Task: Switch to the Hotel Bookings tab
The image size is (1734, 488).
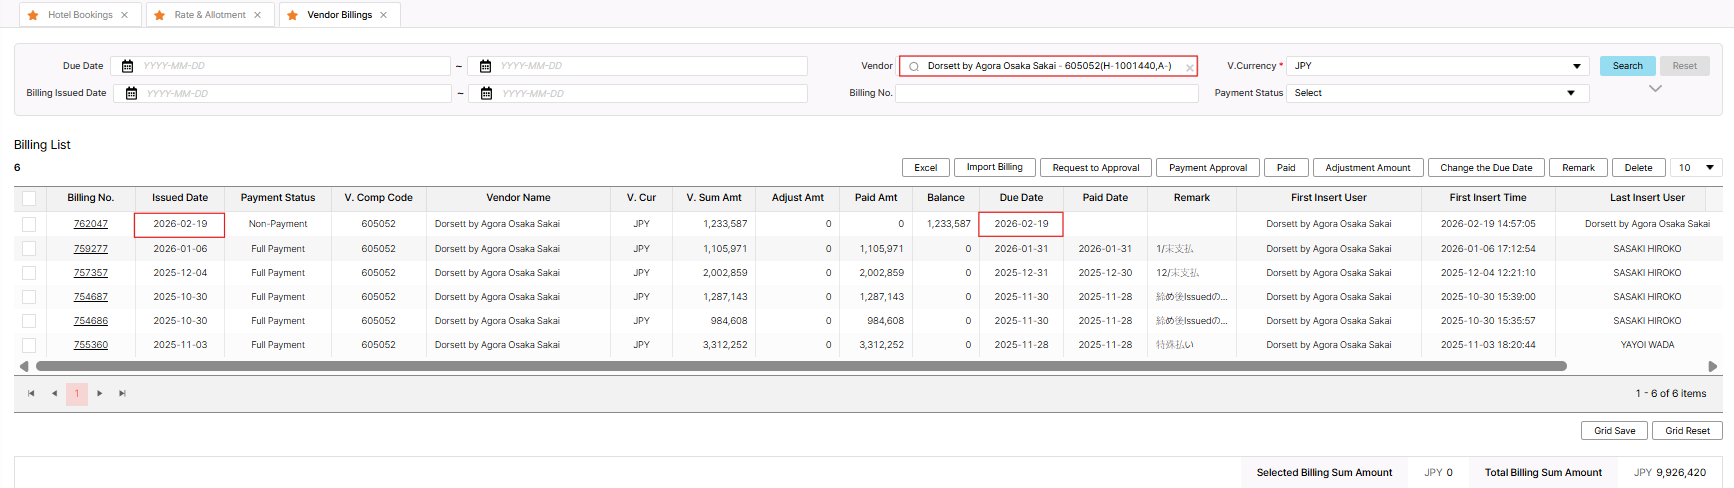Action: click(x=80, y=15)
